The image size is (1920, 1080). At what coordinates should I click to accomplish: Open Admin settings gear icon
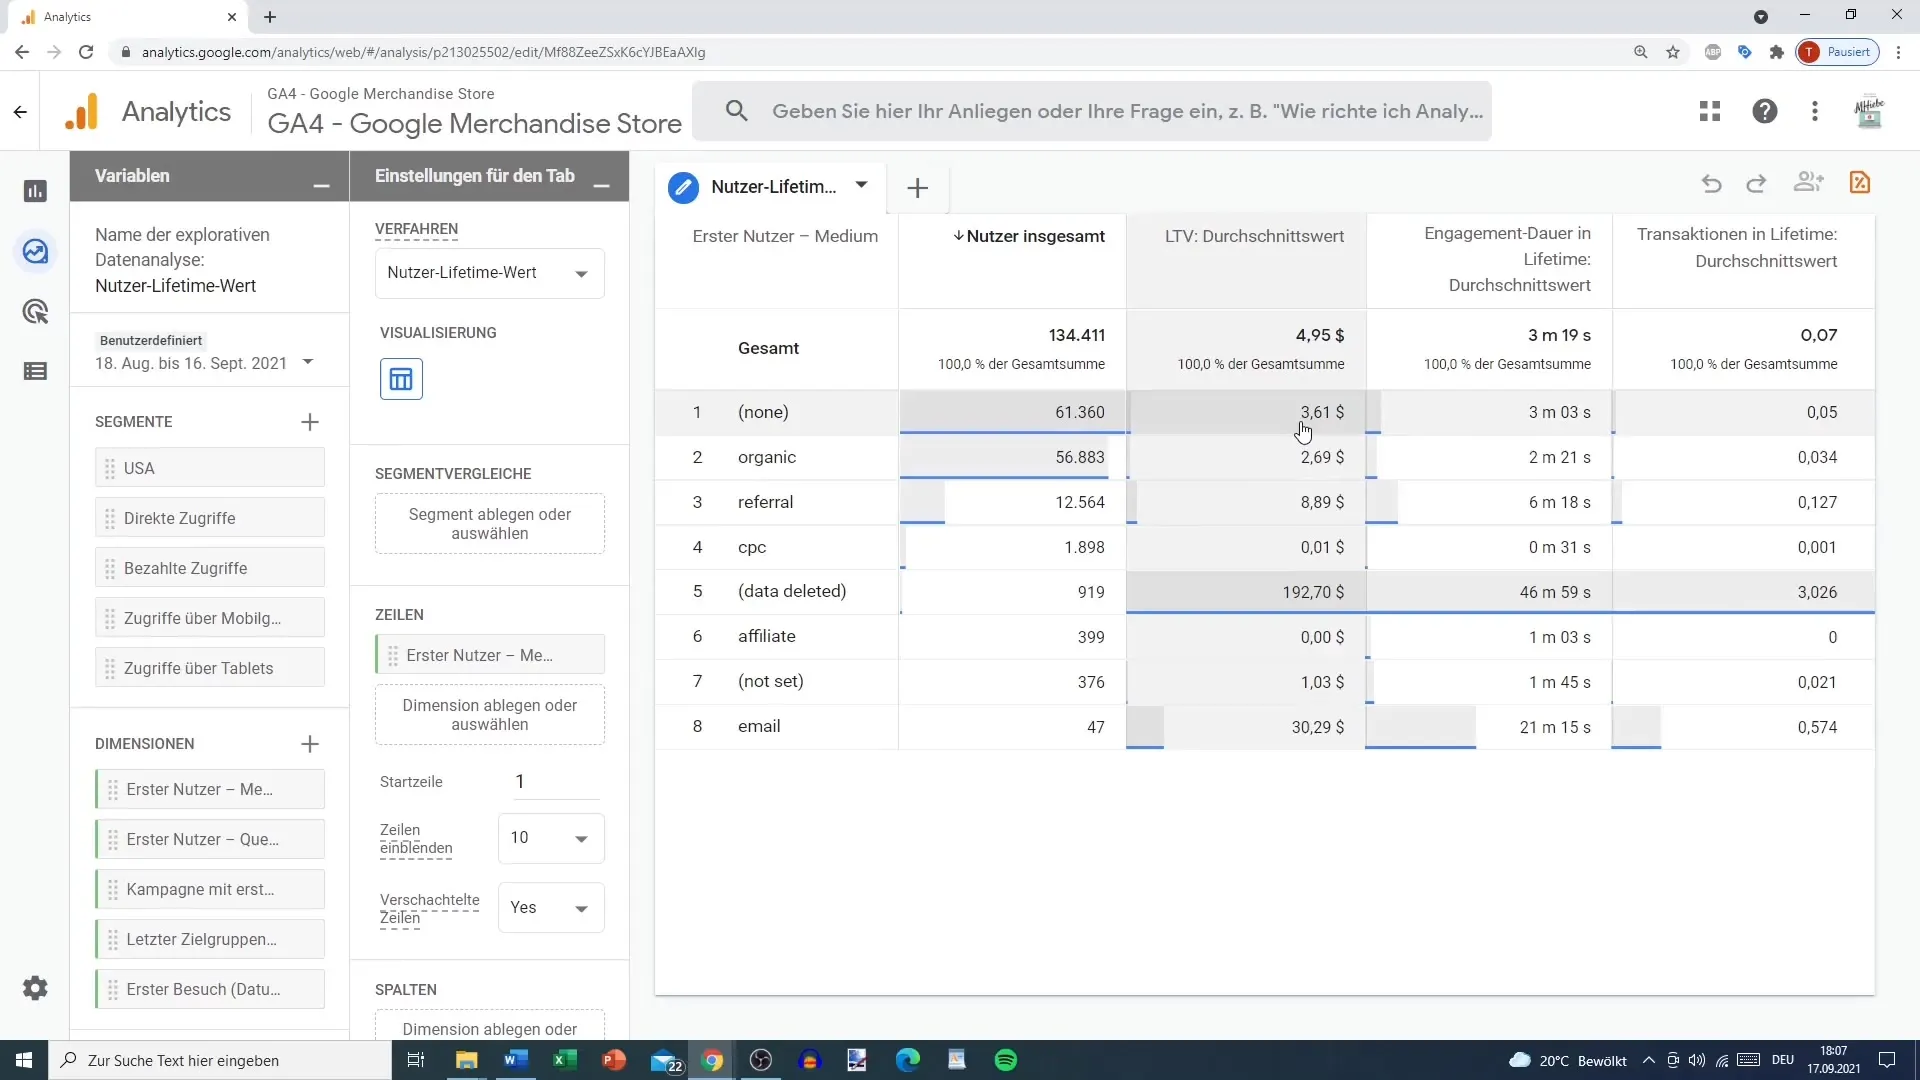point(35,988)
